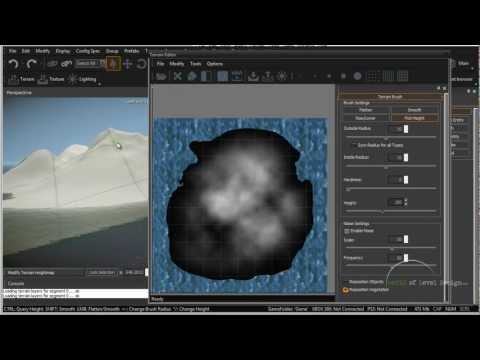The height and width of the screenshot is (360, 480).
Task: Select the Pick Height brush button
Action: (414, 118)
